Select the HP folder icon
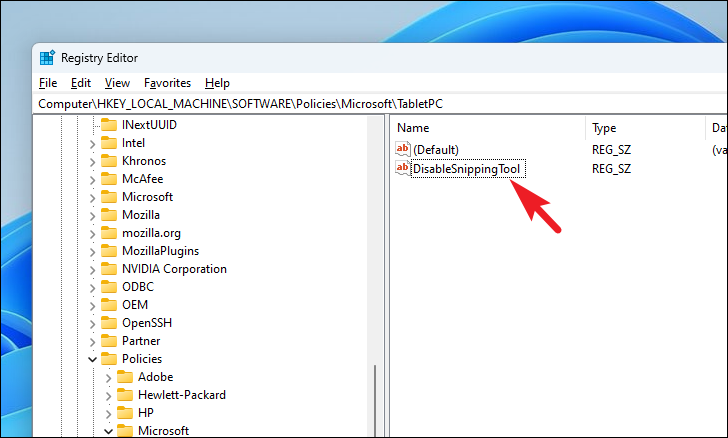 [x=125, y=413]
